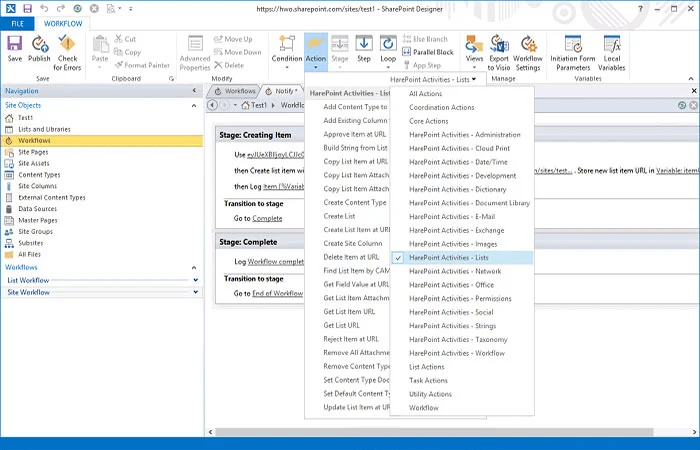Screen dimensions: 700x450
Task: Open the FILE tab
Action: point(17,24)
